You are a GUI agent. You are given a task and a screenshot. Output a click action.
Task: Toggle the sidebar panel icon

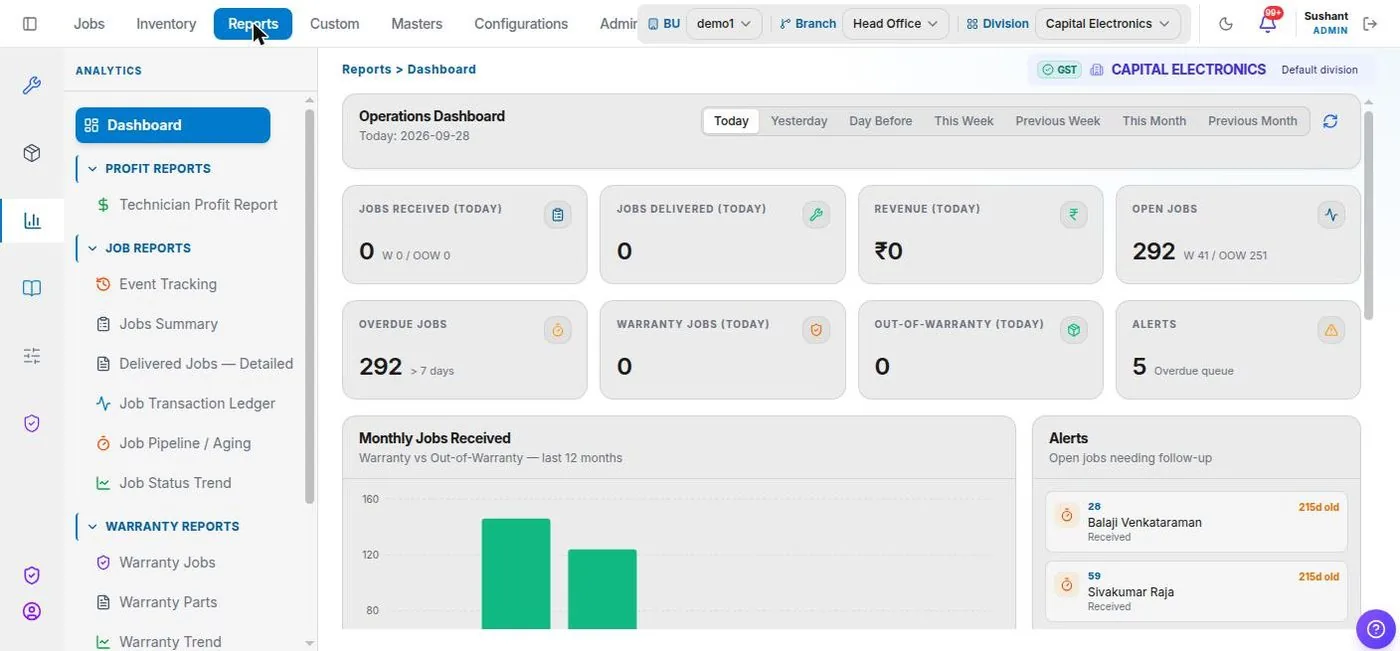point(30,23)
